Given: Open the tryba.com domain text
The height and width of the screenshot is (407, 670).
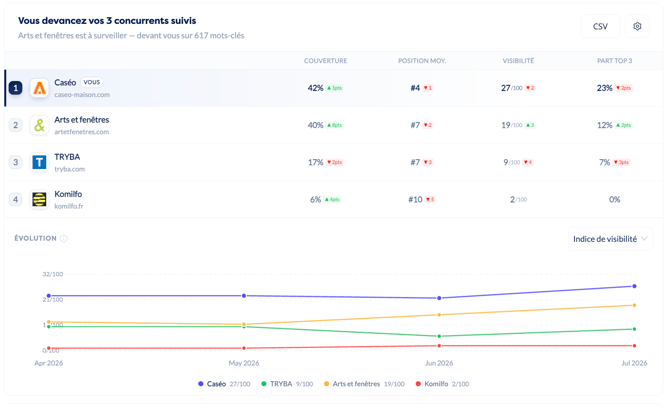Looking at the screenshot, I should point(70,169).
